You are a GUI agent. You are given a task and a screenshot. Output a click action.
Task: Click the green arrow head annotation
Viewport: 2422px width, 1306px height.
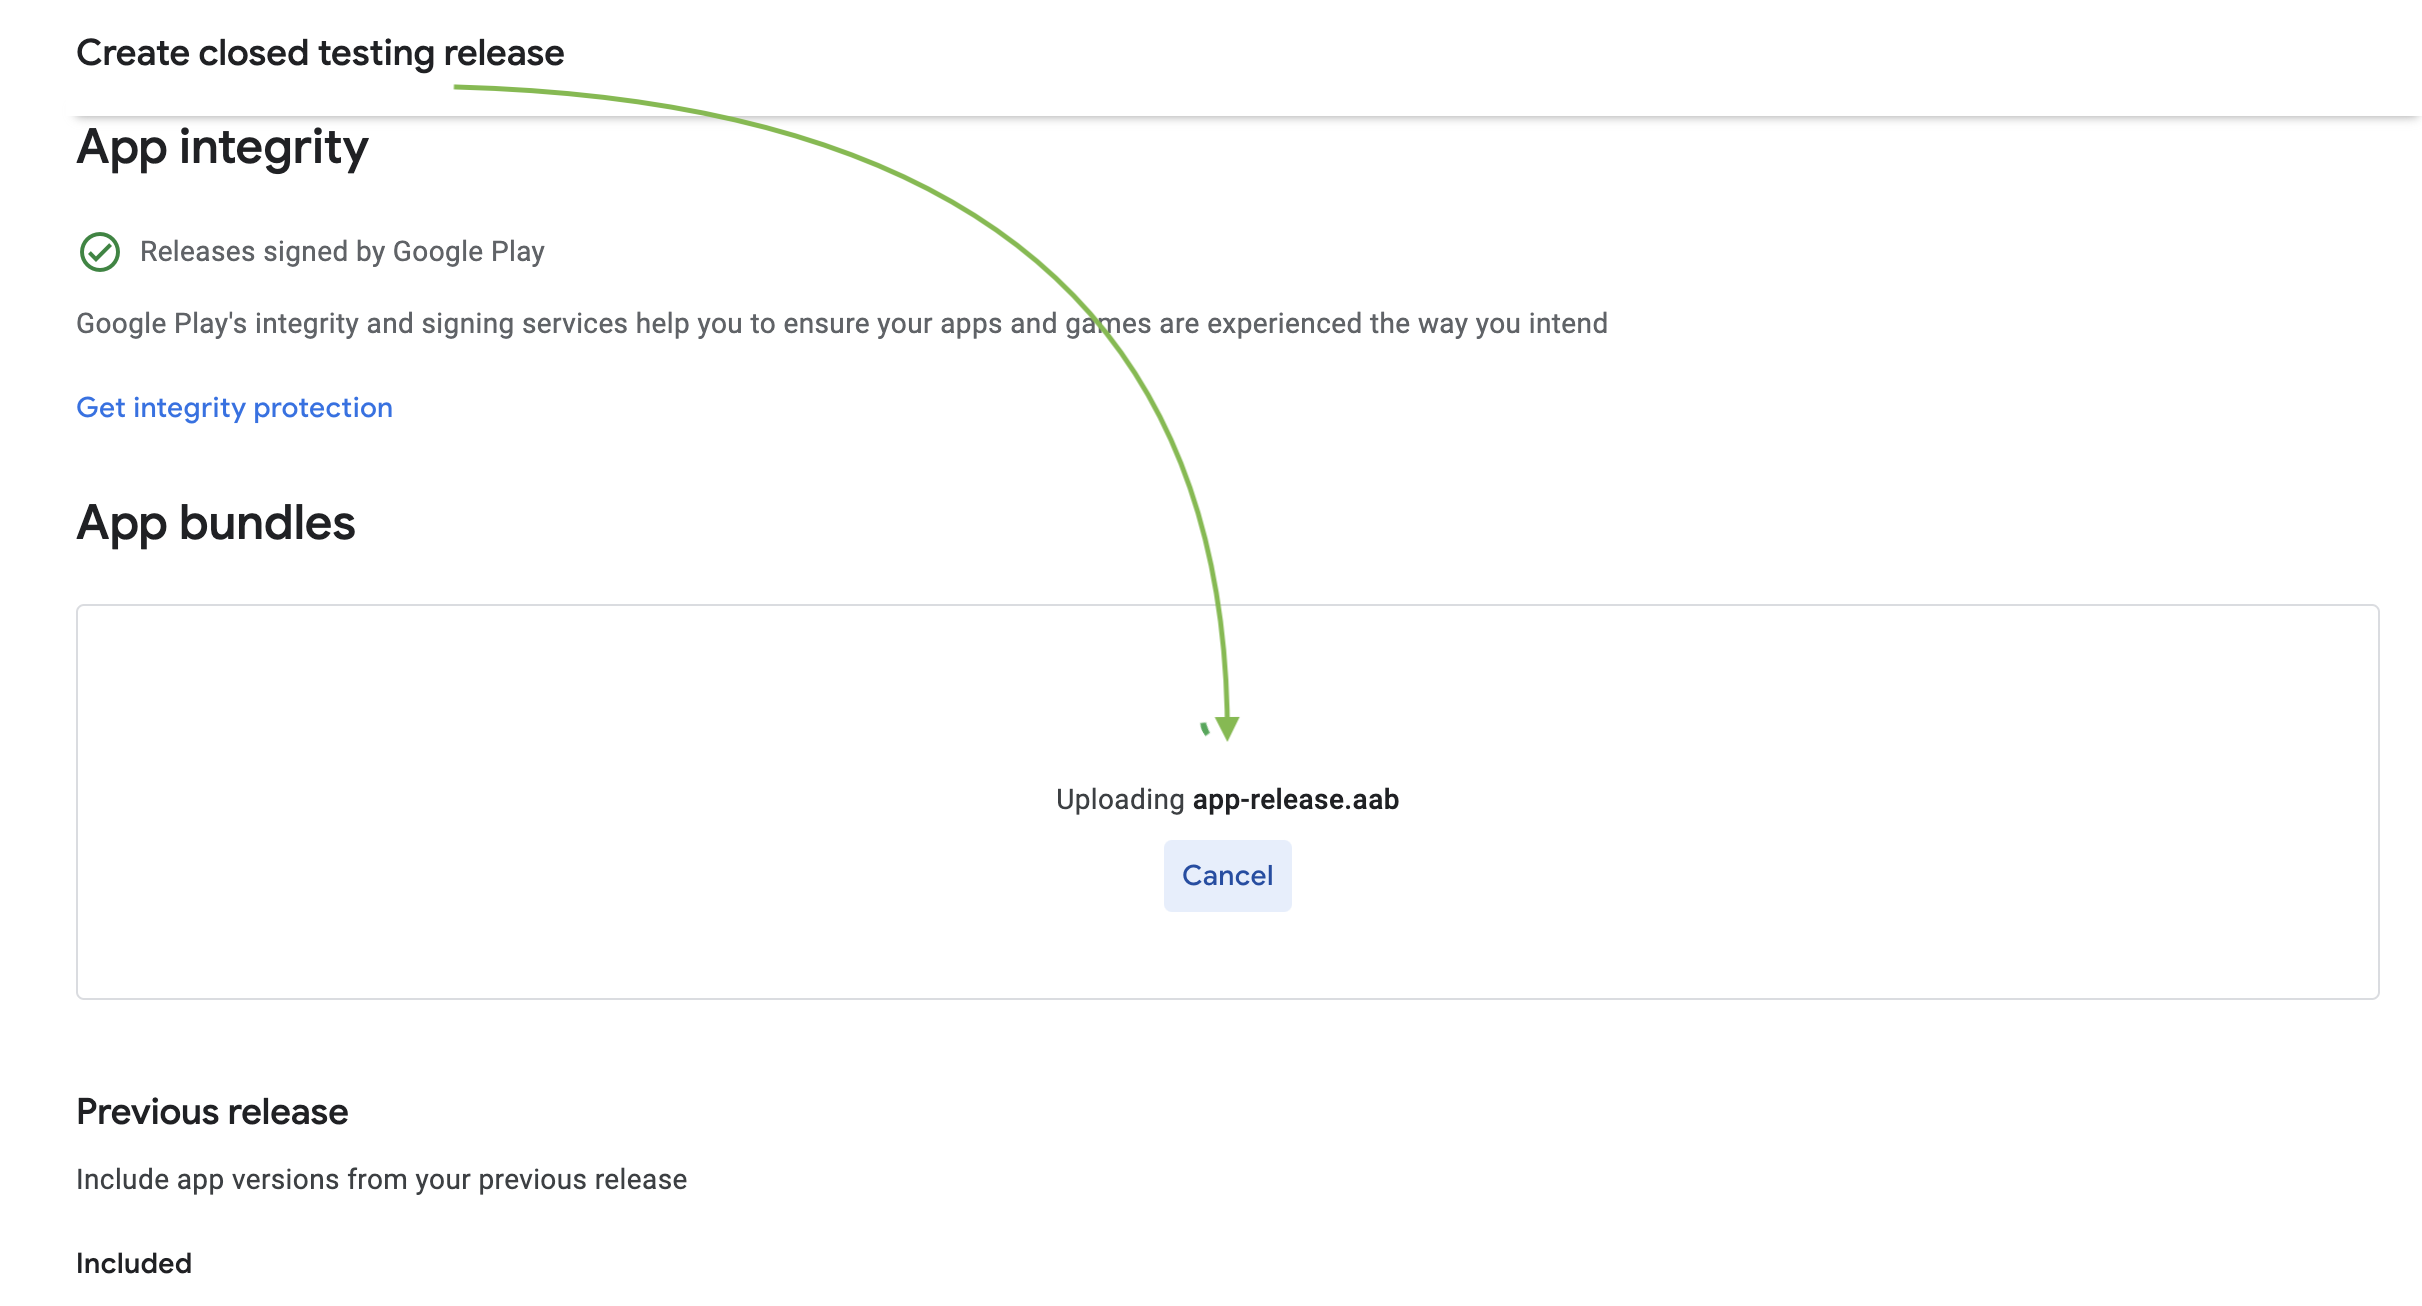(1228, 728)
